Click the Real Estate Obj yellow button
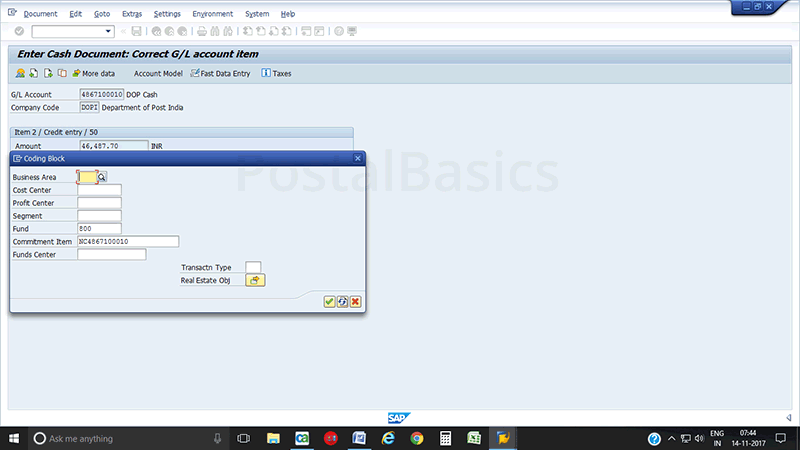The height and width of the screenshot is (450, 800). pos(255,281)
